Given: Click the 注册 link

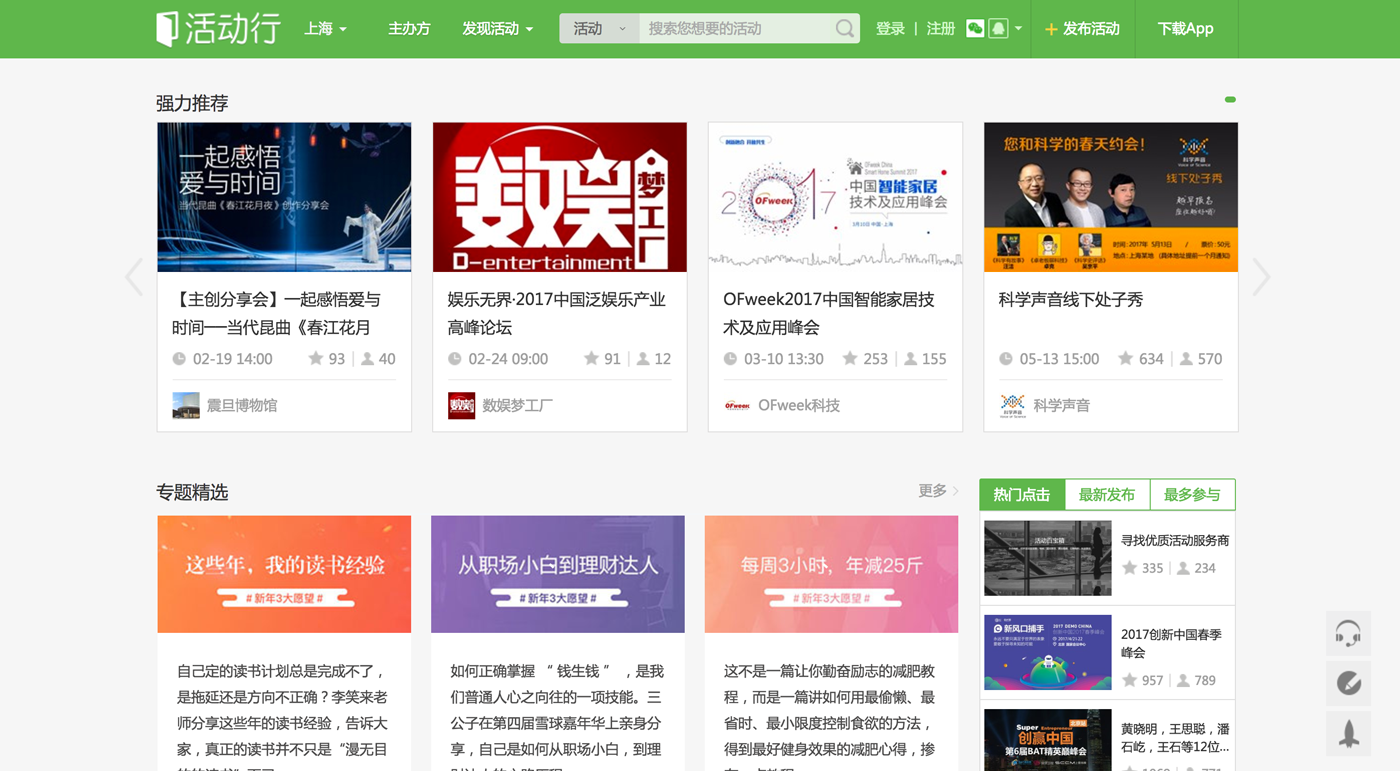Looking at the screenshot, I should tap(941, 29).
